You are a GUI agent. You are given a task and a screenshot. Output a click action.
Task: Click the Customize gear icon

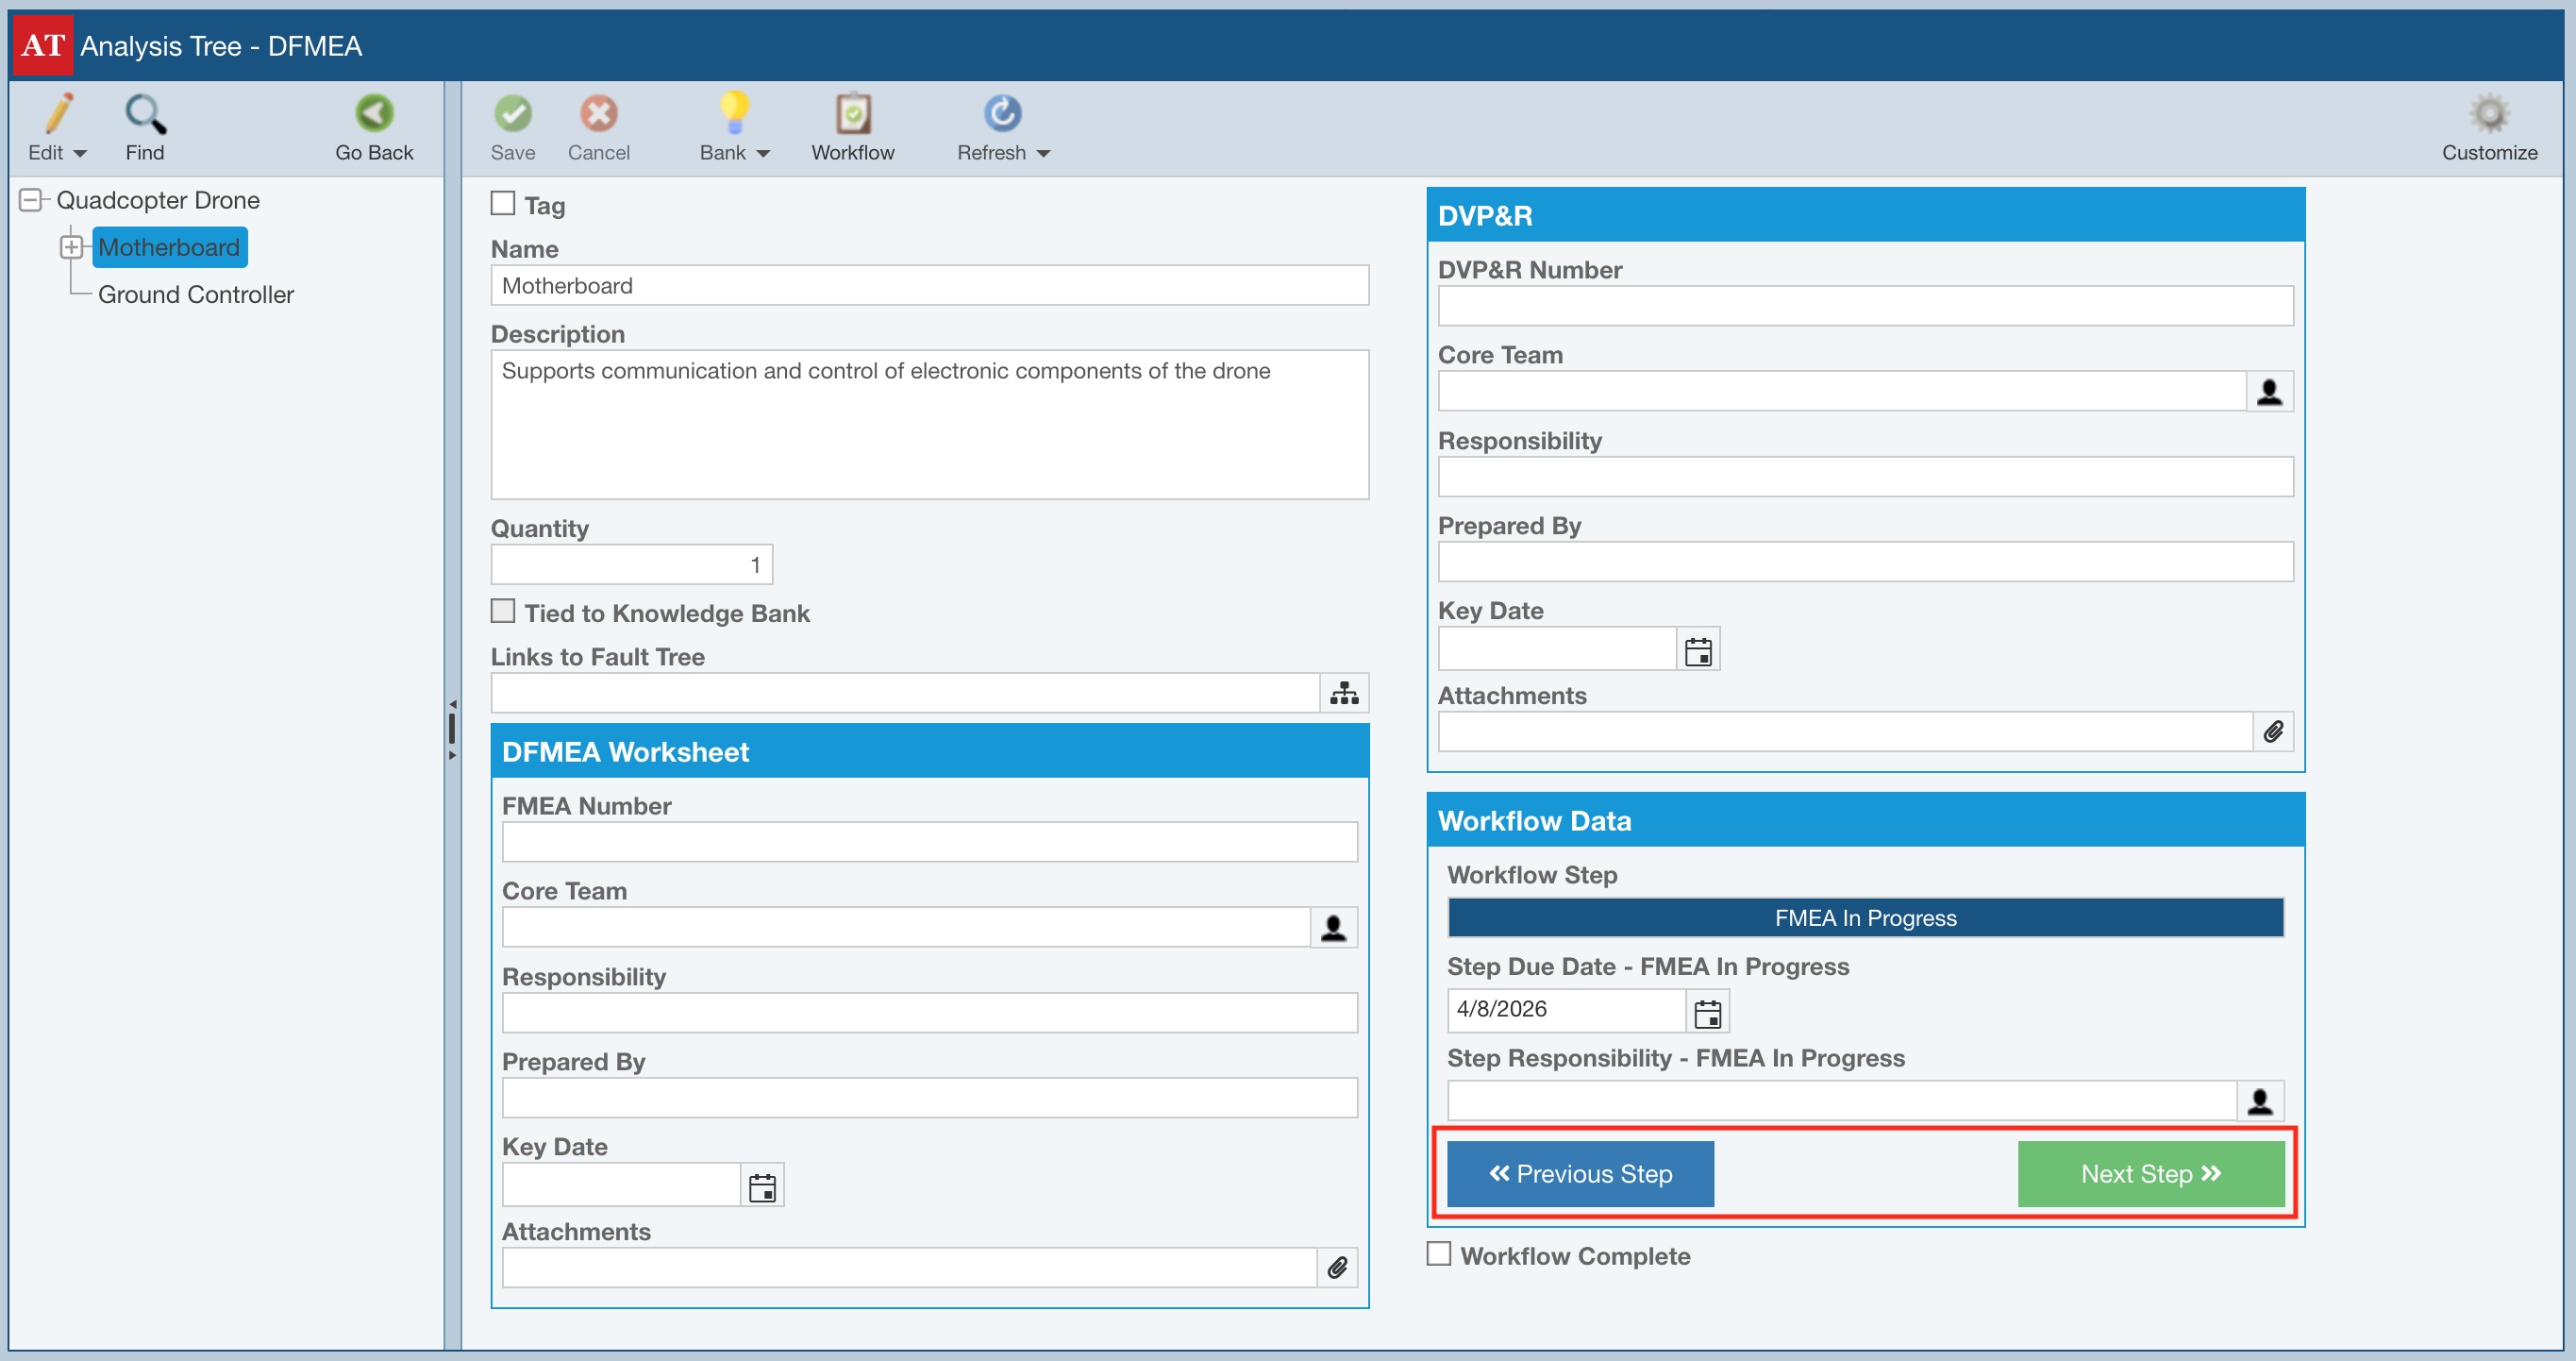(x=2488, y=114)
